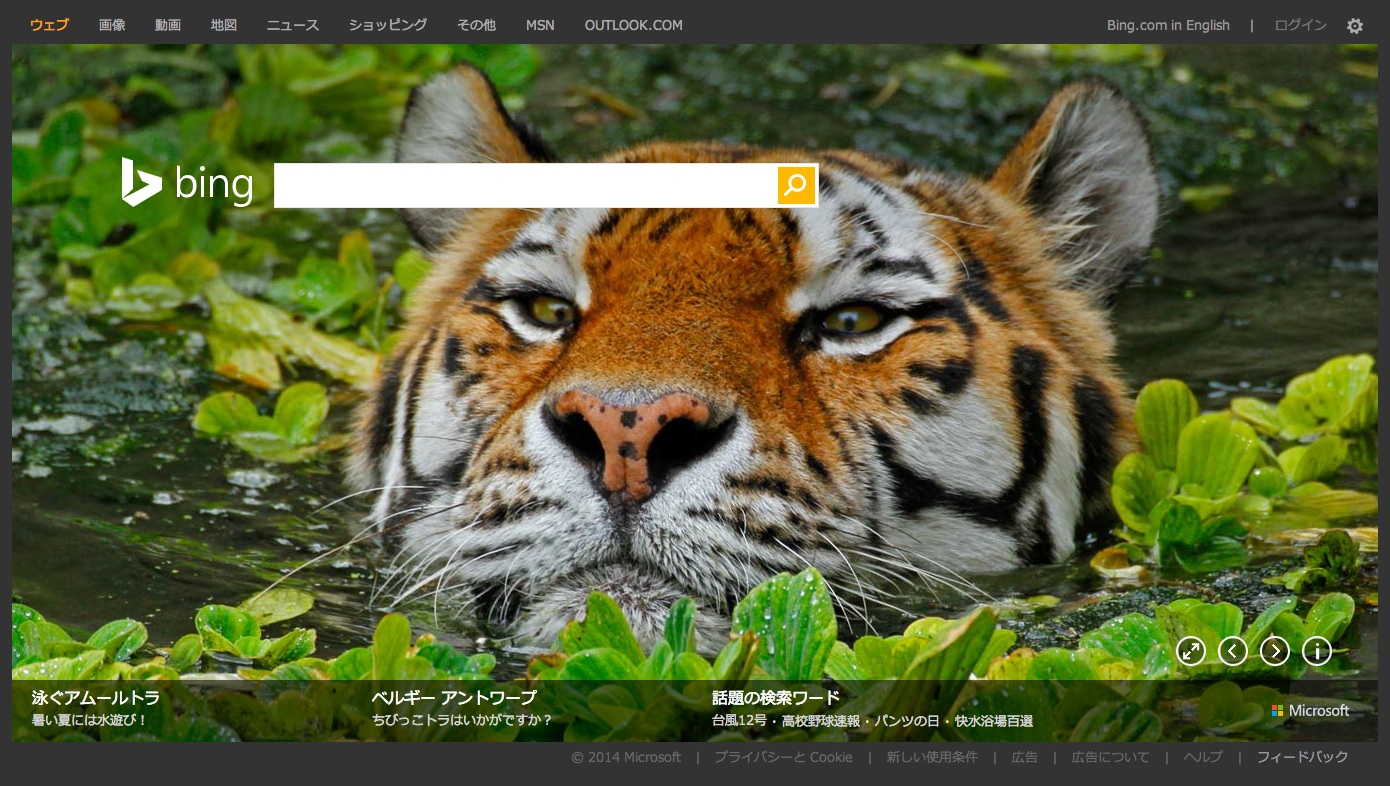Show previous background image with left arrow
Image resolution: width=1390 pixels, height=786 pixels.
(x=1232, y=651)
